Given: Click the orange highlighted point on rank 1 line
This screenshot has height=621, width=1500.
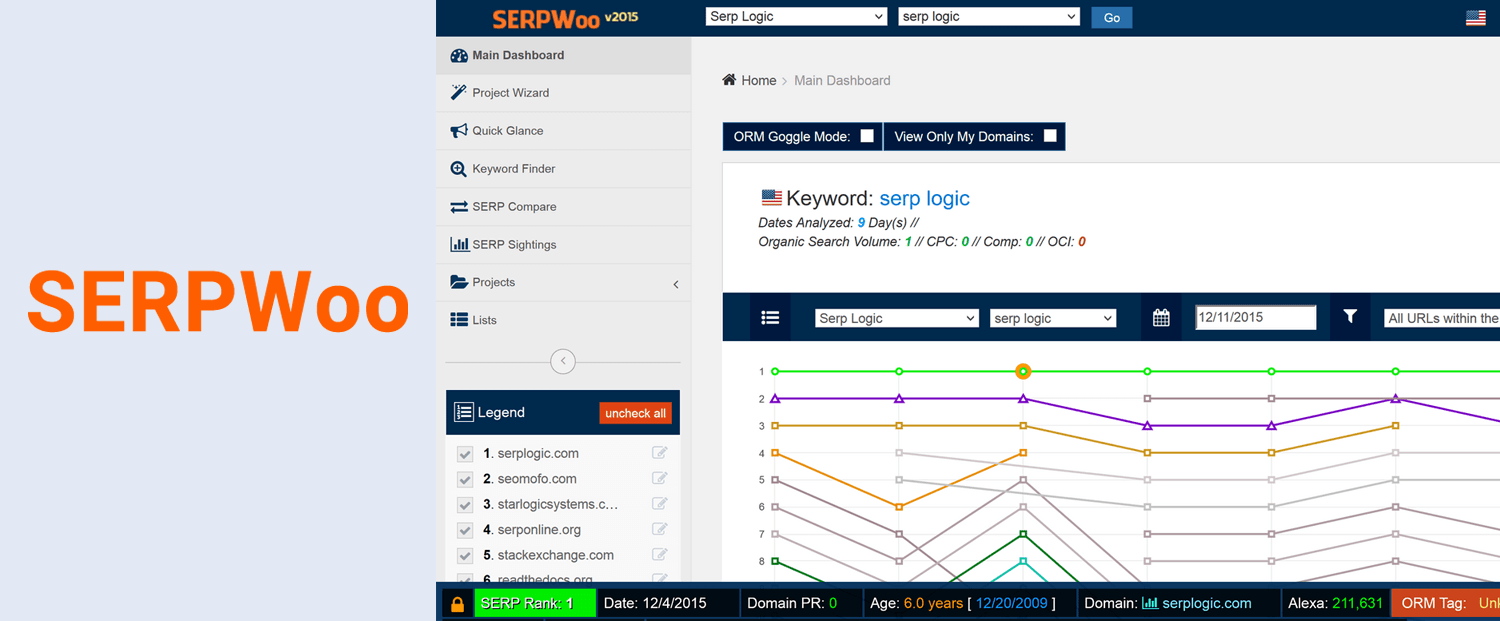Looking at the screenshot, I should (x=1023, y=371).
